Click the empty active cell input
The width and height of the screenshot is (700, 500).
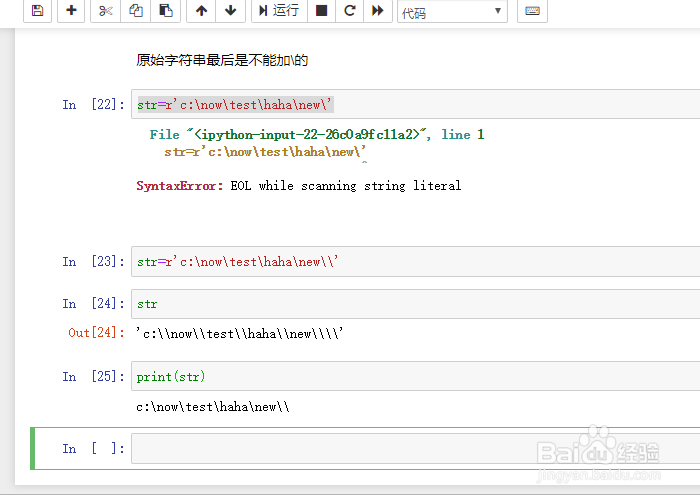[415, 448]
